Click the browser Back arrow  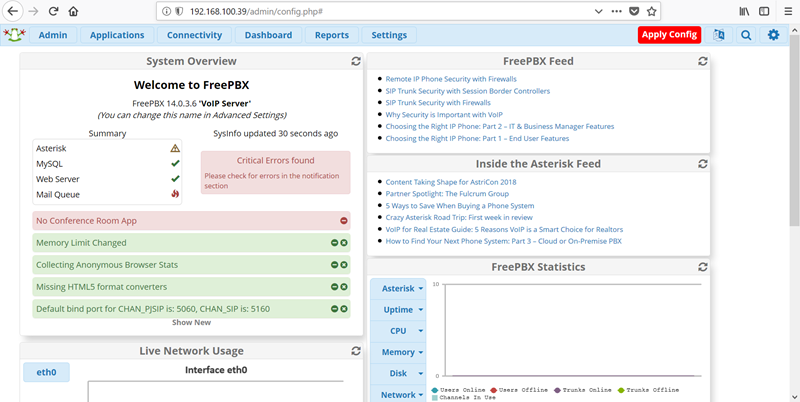(13, 11)
